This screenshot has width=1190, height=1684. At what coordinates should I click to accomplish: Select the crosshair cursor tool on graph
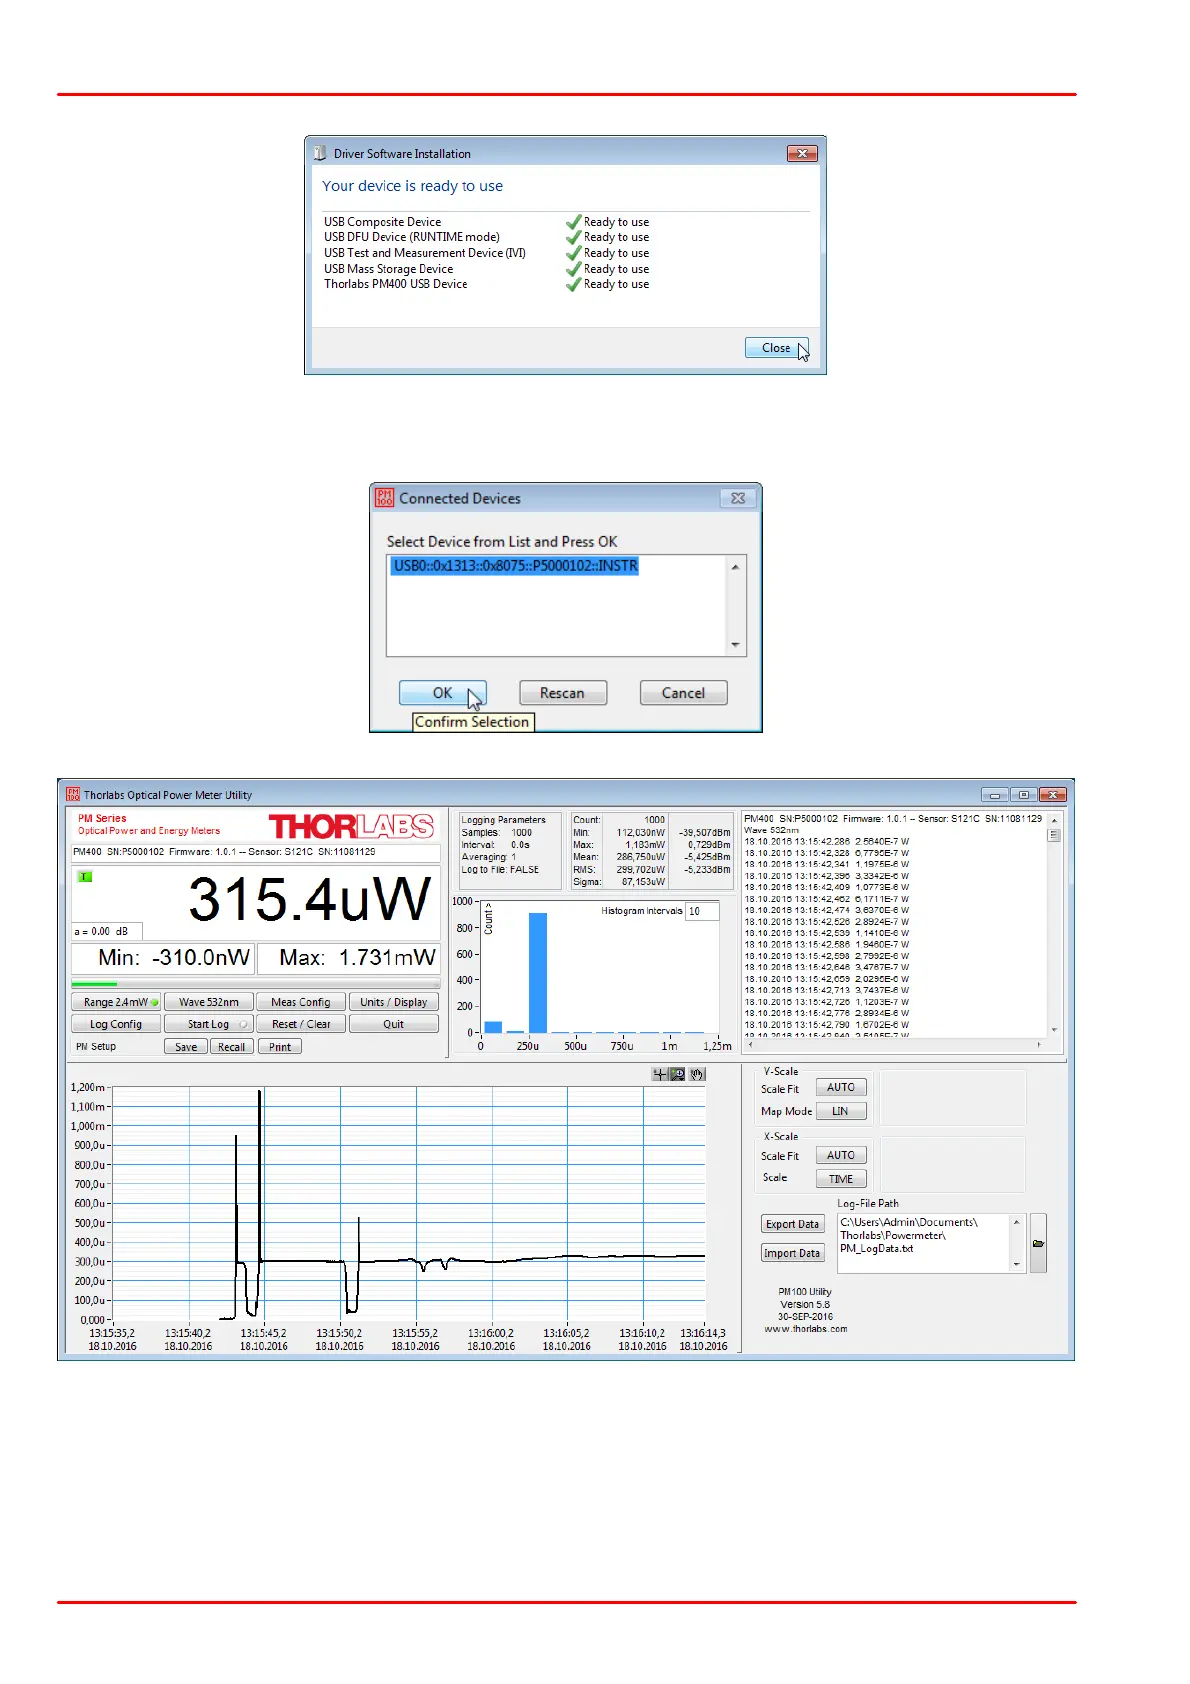pos(660,1074)
